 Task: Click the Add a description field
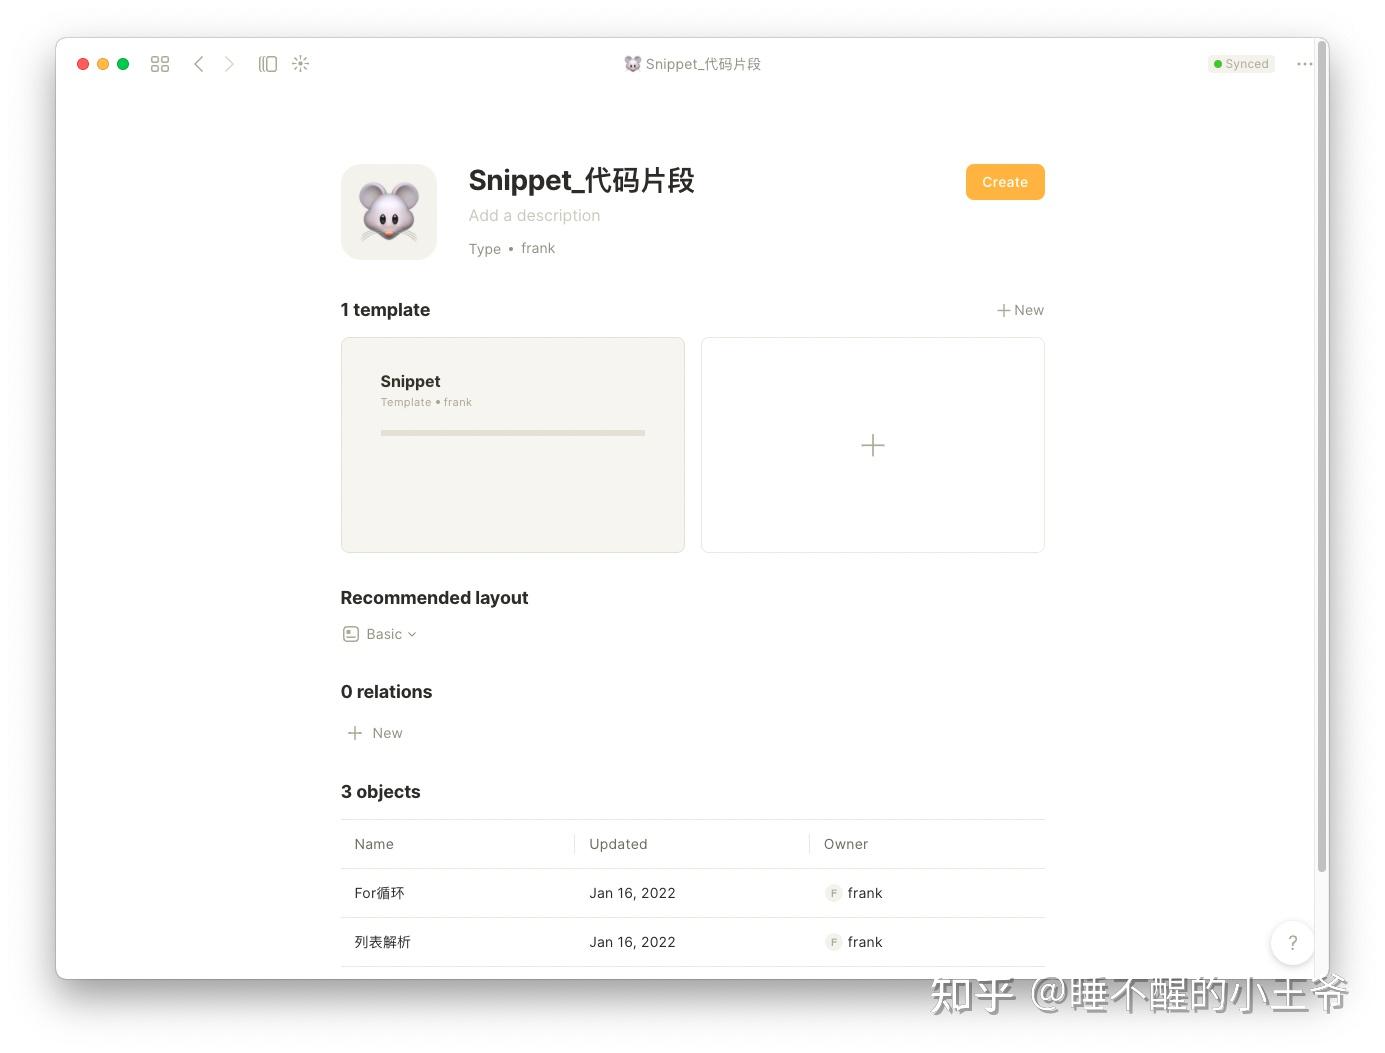pos(534,215)
